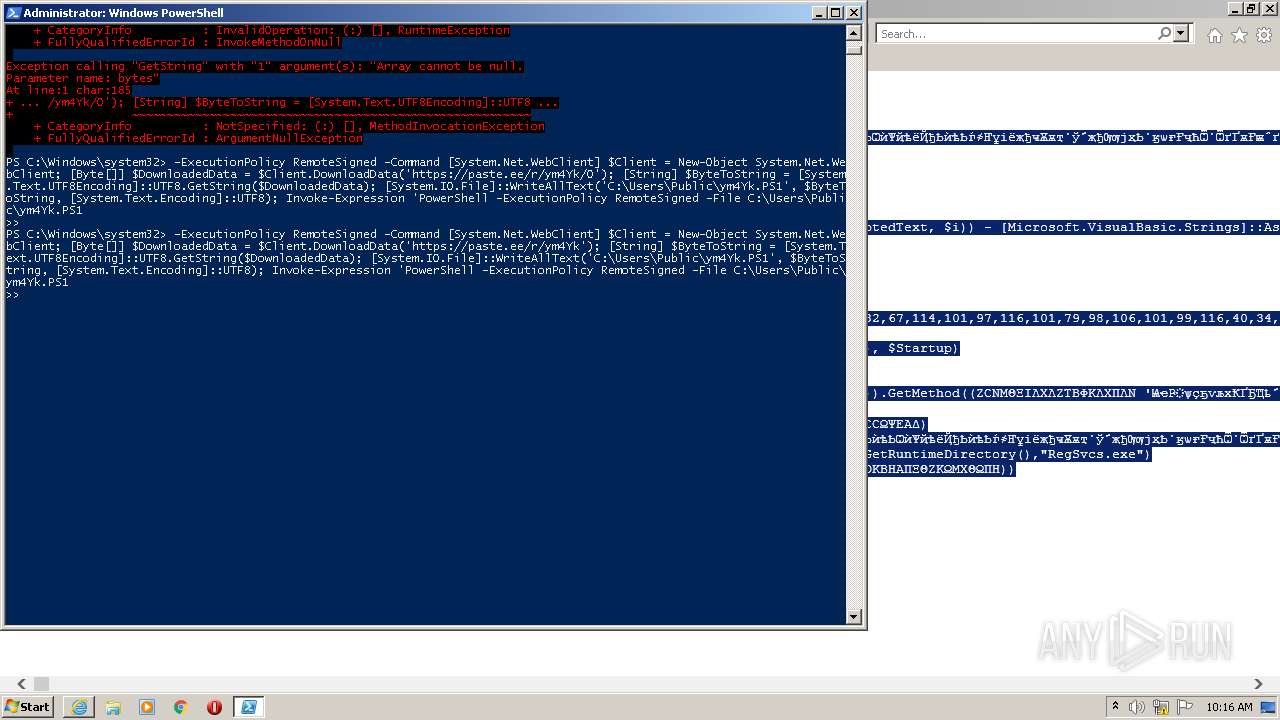Minimize the browser window

pyautogui.click(x=1234, y=8)
